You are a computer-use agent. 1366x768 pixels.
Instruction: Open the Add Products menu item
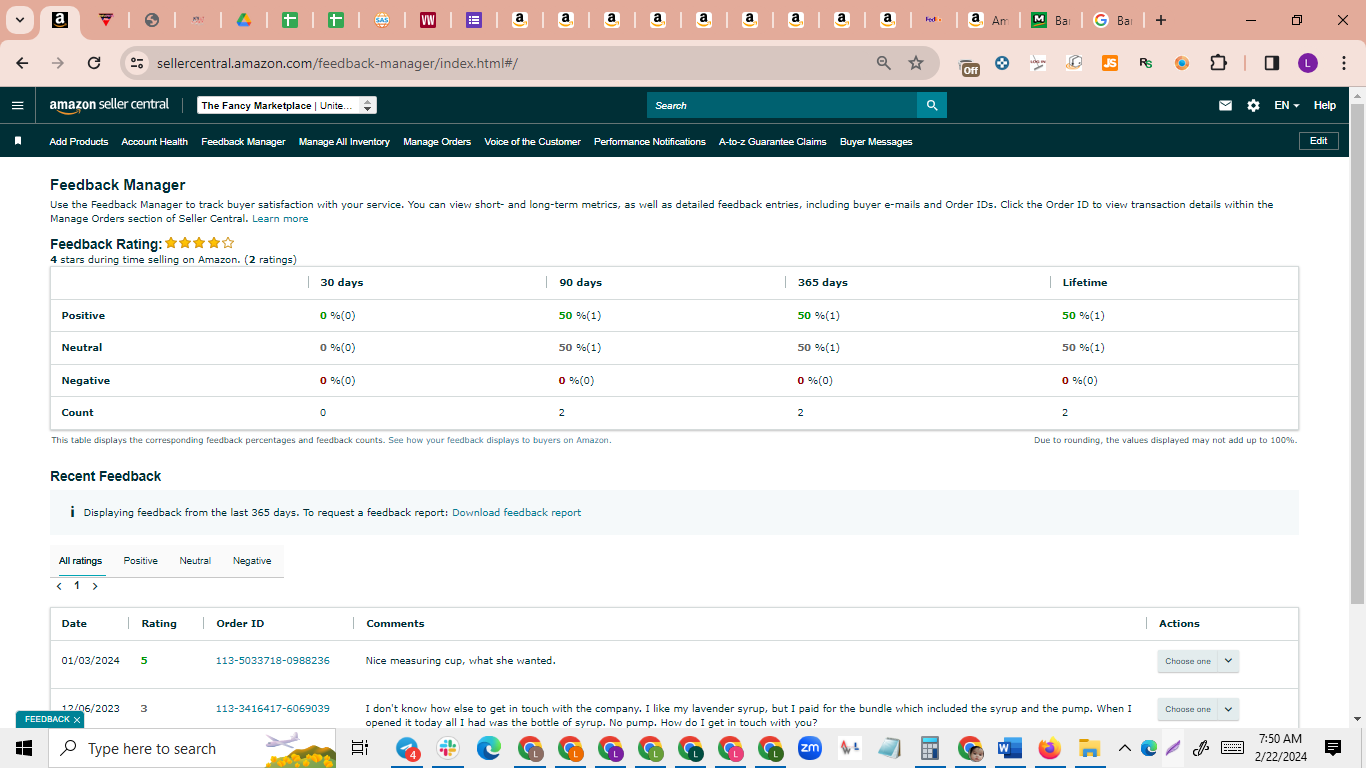click(x=79, y=141)
